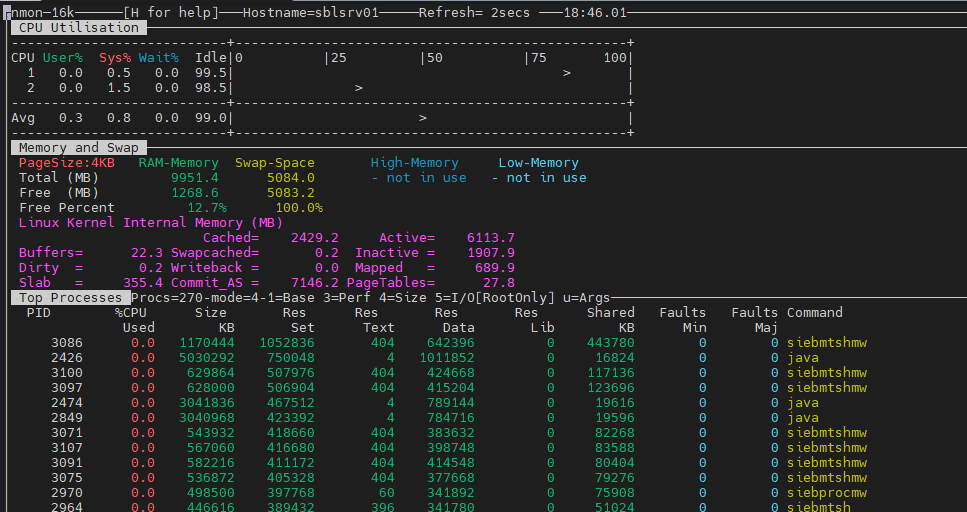Click the 'User%' column header
Viewport: 967px width, 512px height.
pos(63,58)
